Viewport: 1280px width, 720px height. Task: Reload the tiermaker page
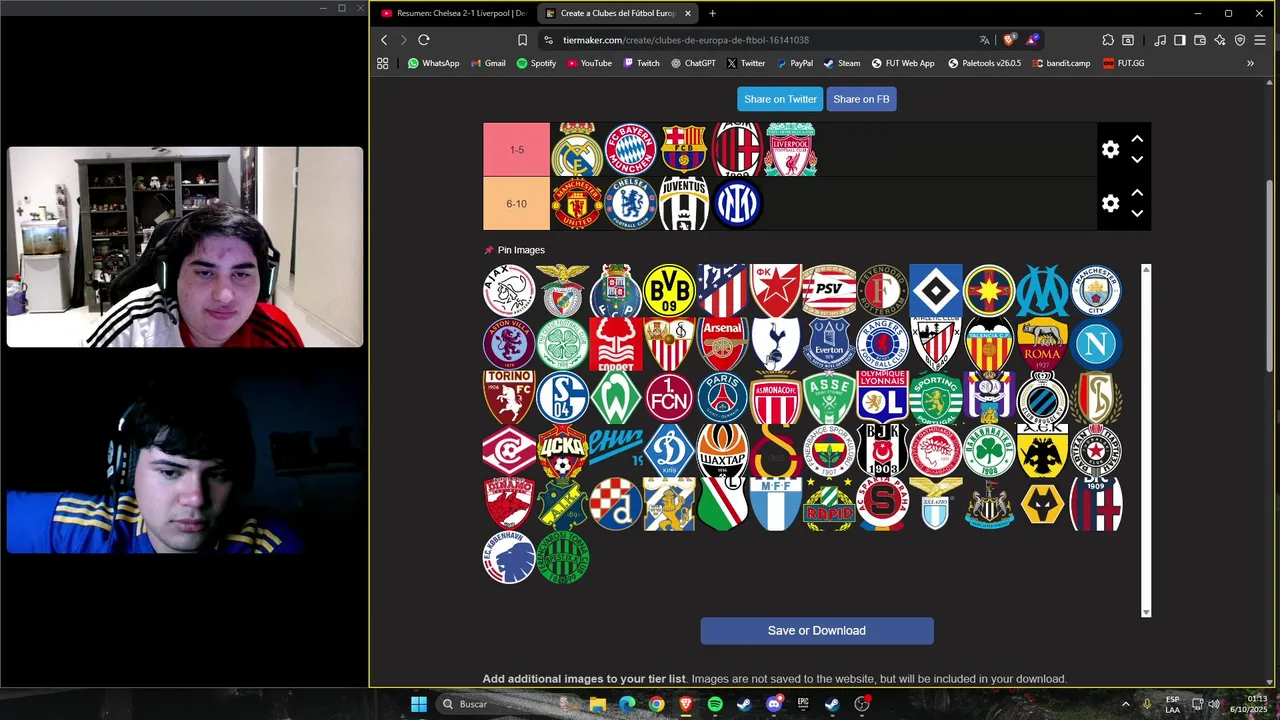(424, 40)
